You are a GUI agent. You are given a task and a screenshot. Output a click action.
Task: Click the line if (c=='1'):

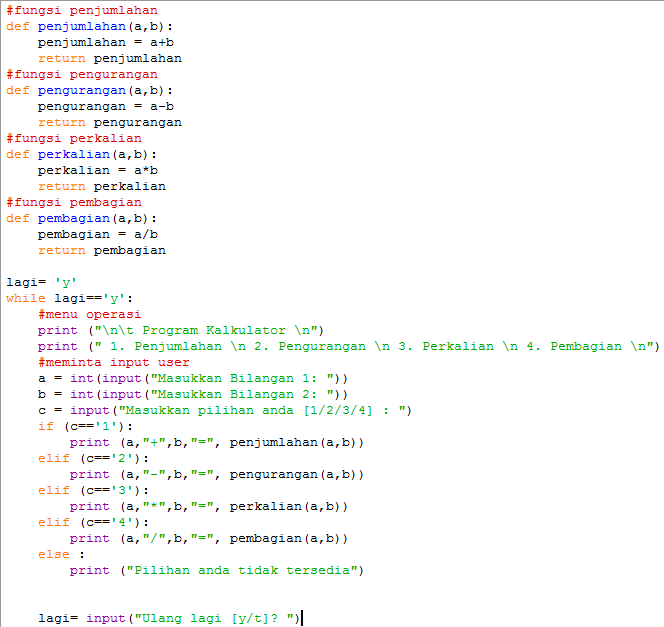tap(86, 427)
